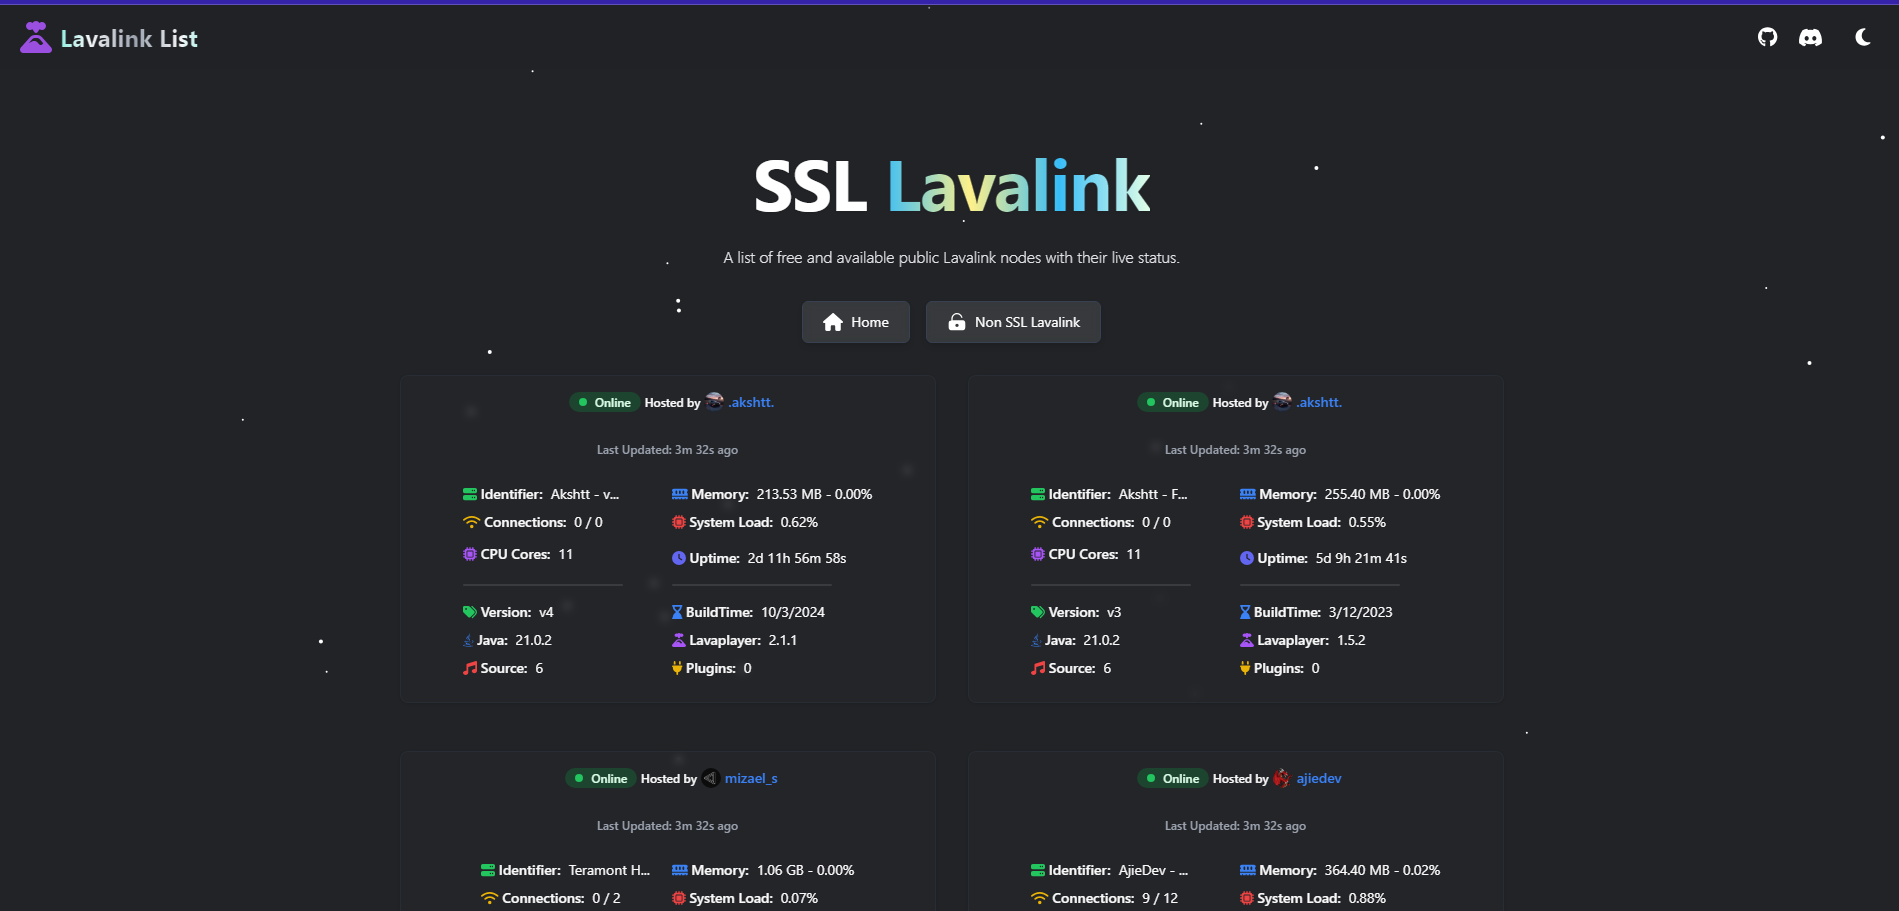Click Lavaplayer icon beside 2.1.1
The image size is (1899, 911).
pos(679,640)
